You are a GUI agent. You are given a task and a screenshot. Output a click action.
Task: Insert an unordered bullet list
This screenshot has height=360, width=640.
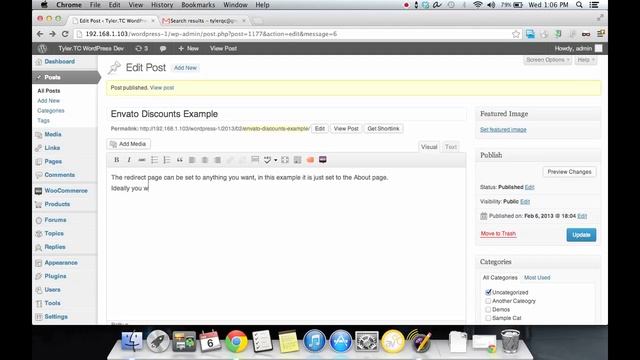(x=154, y=160)
